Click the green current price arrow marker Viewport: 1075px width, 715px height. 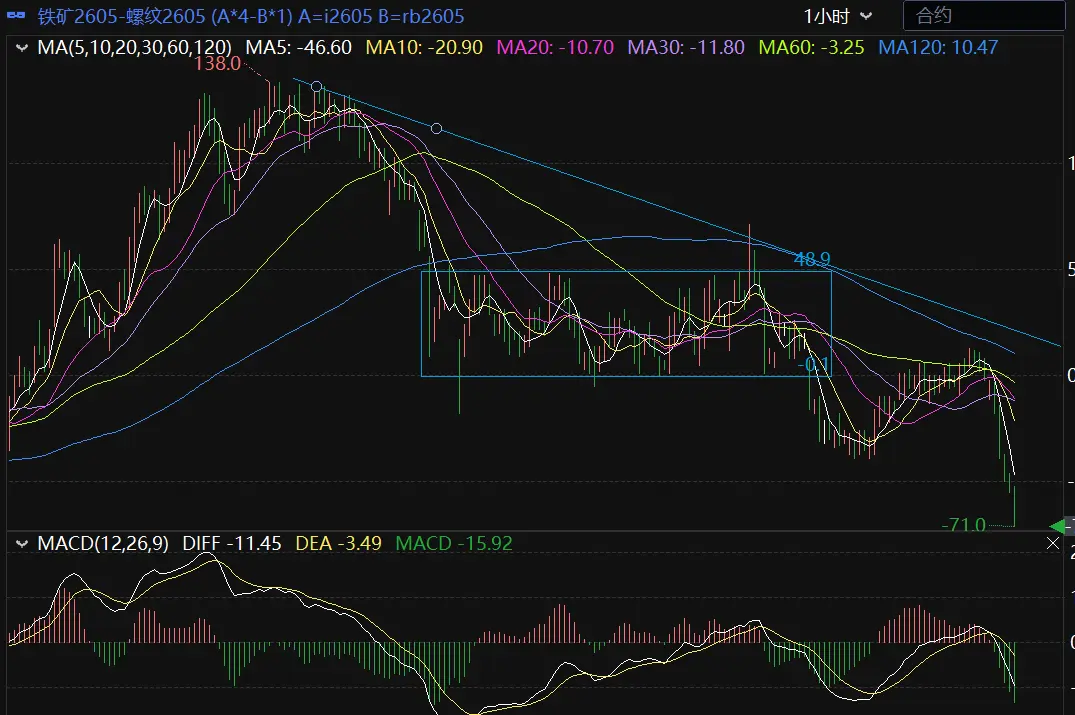(1060, 526)
